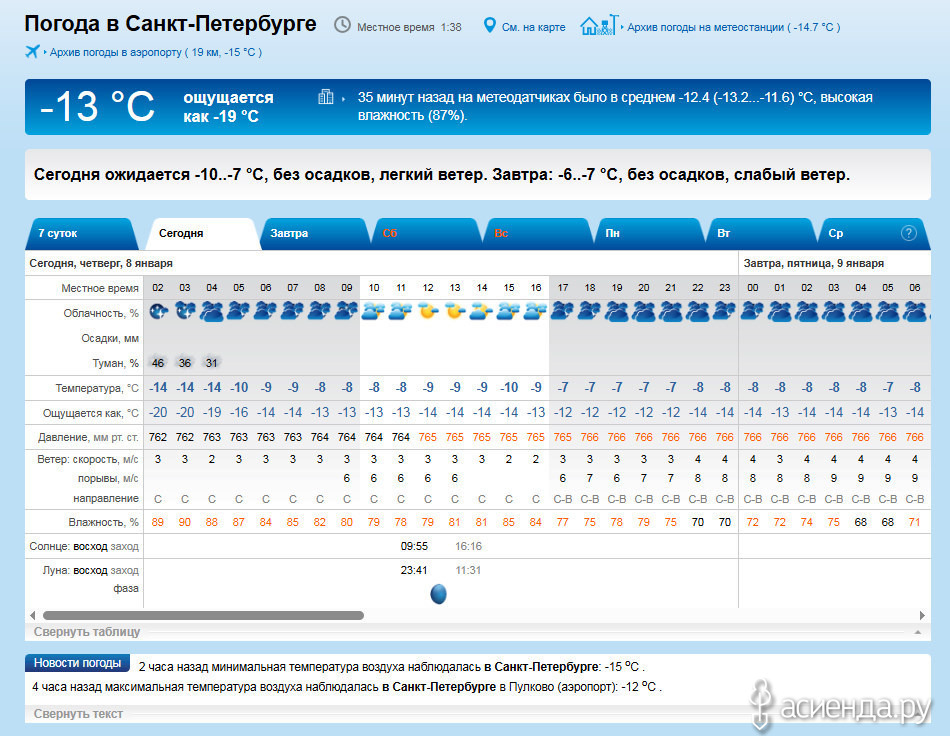Click the right scroll arrow of the table
Image resolution: width=950 pixels, height=736 pixels.
[x=922, y=615]
